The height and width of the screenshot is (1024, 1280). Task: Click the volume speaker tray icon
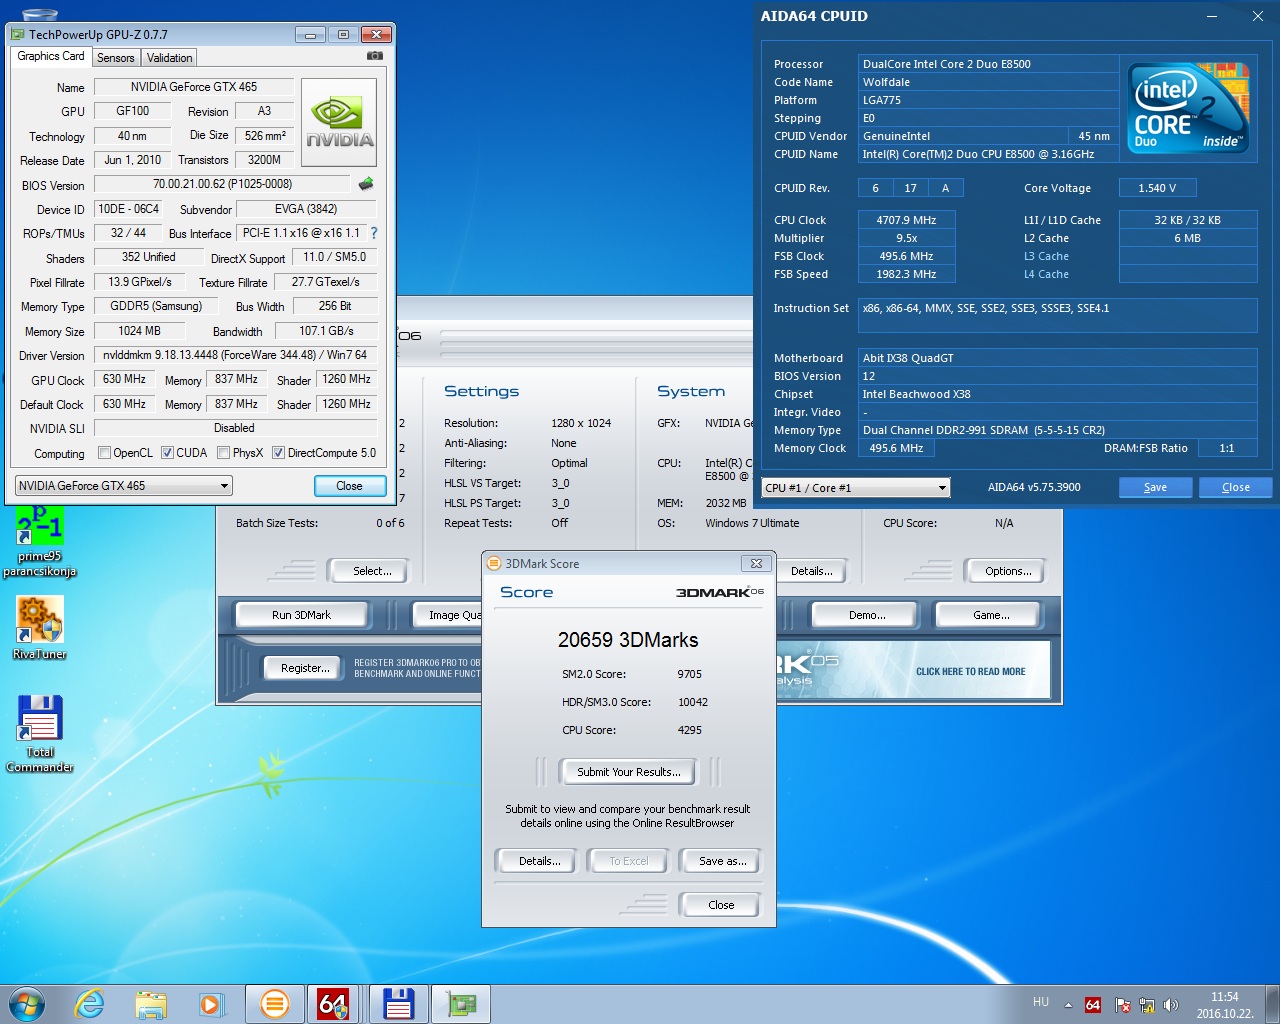1171,1005
